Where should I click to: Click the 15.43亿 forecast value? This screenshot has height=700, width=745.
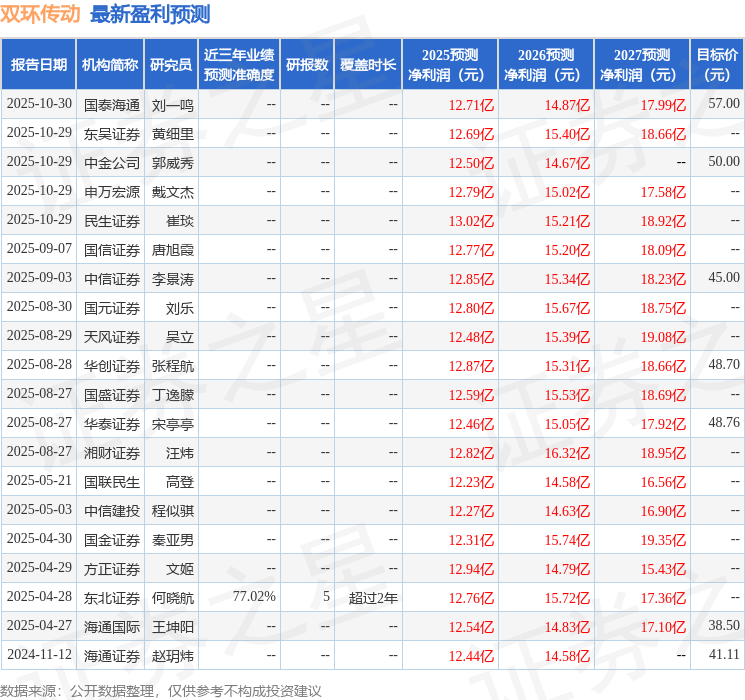coord(663,569)
